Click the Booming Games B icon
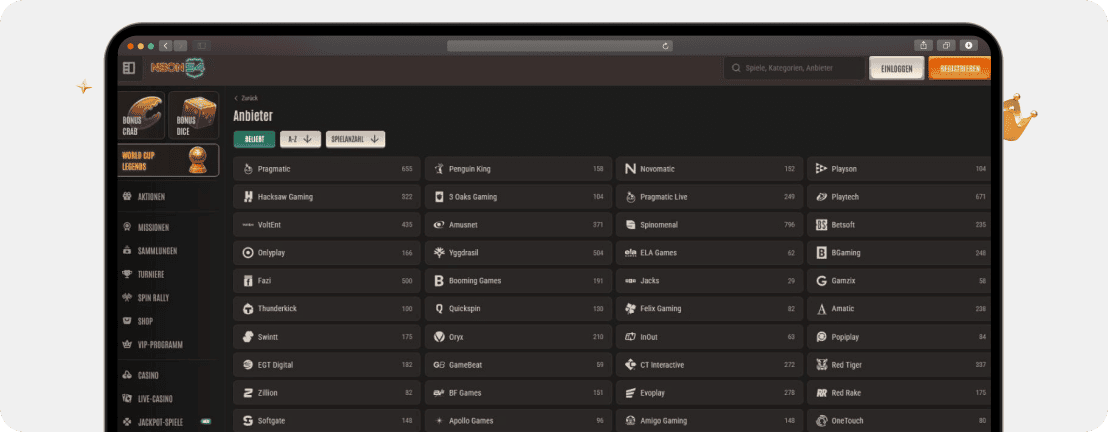This screenshot has height=432, width=1108. tap(439, 281)
